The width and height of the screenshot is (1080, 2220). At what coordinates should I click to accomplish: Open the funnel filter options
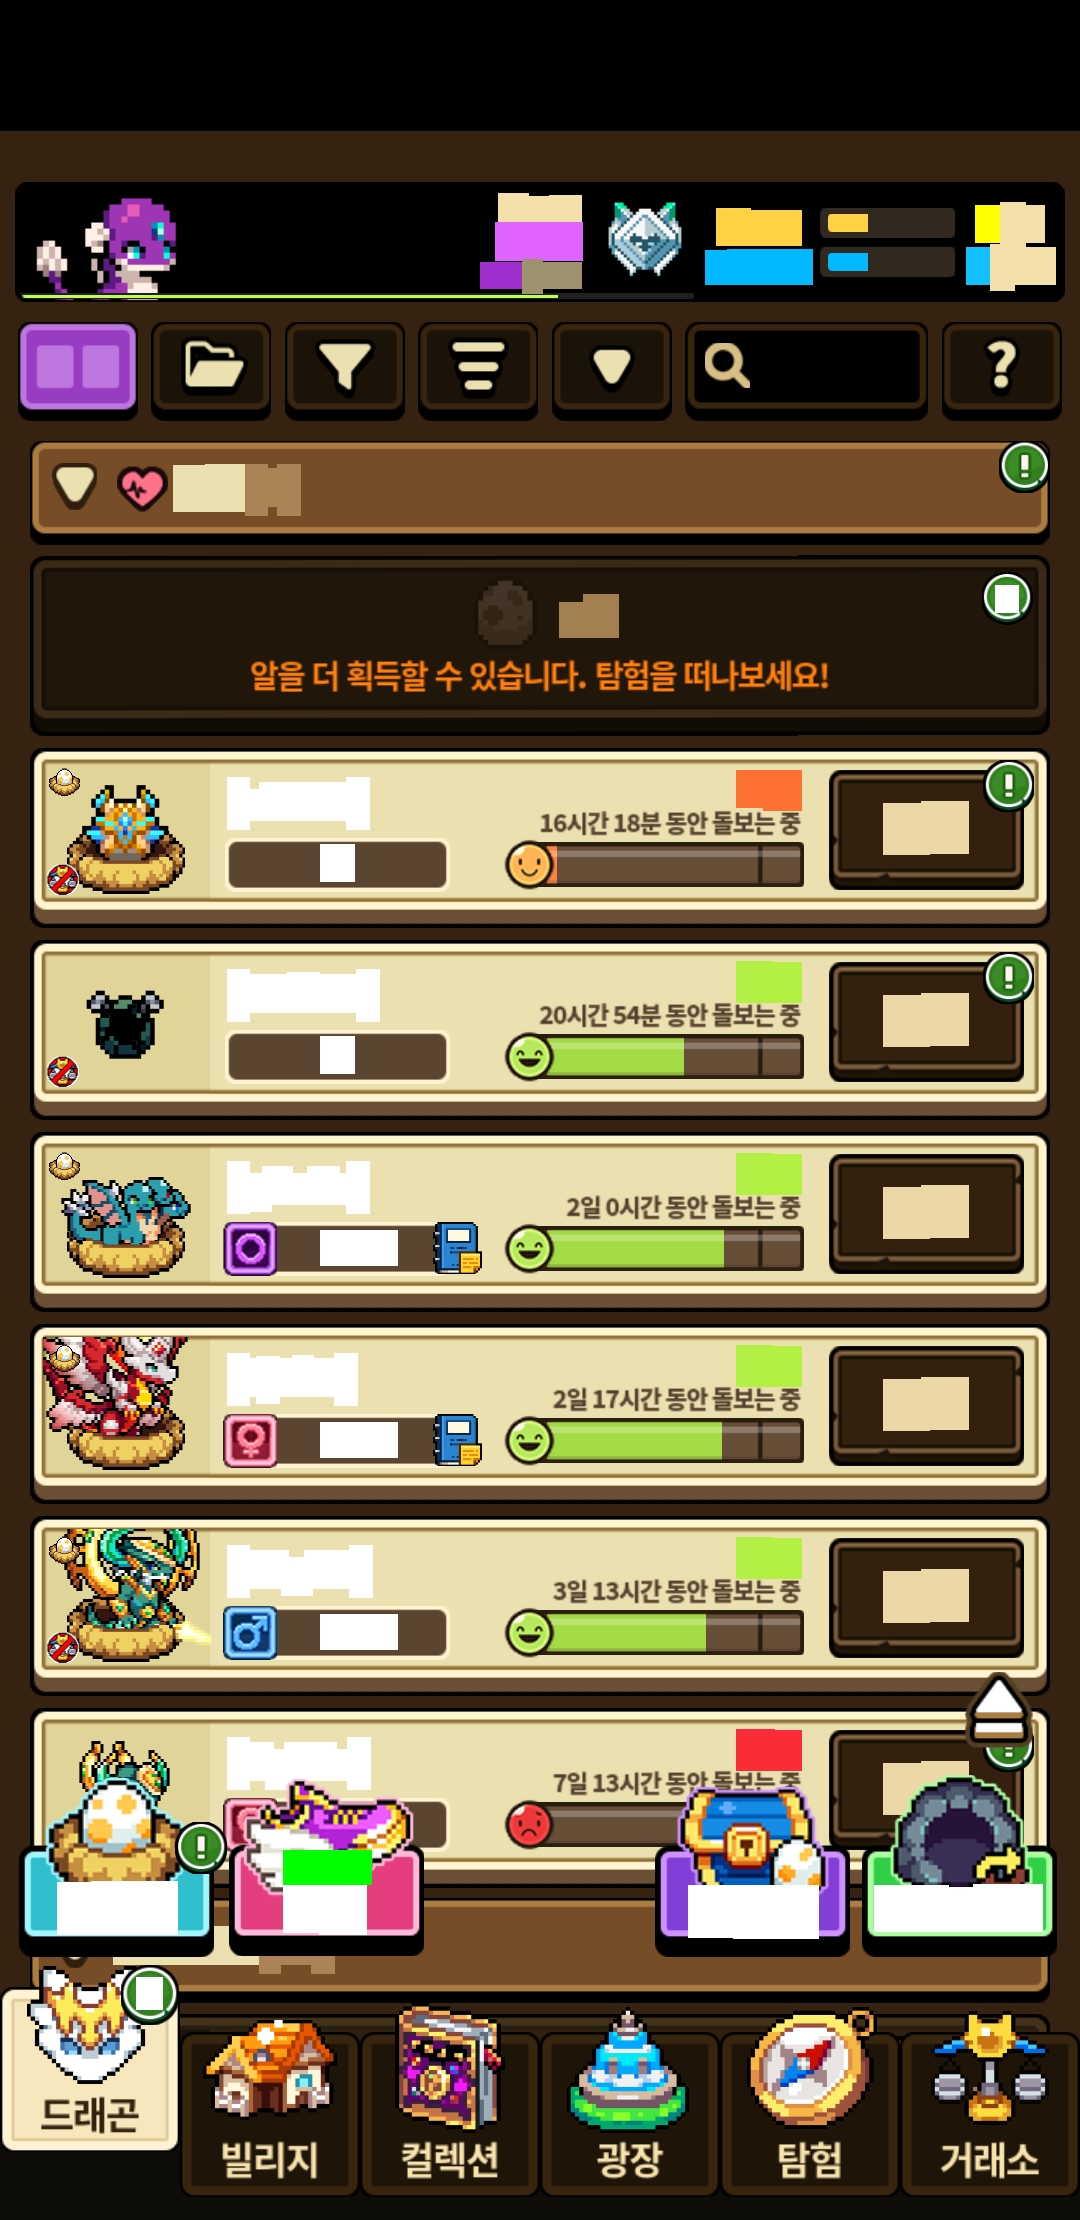tap(345, 366)
